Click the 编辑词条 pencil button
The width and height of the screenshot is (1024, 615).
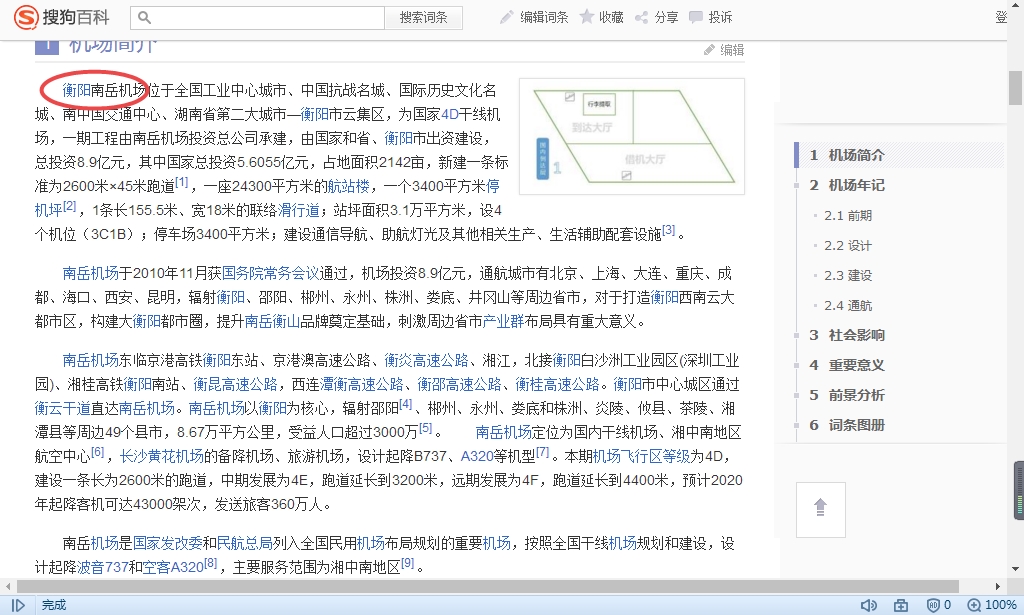534,17
